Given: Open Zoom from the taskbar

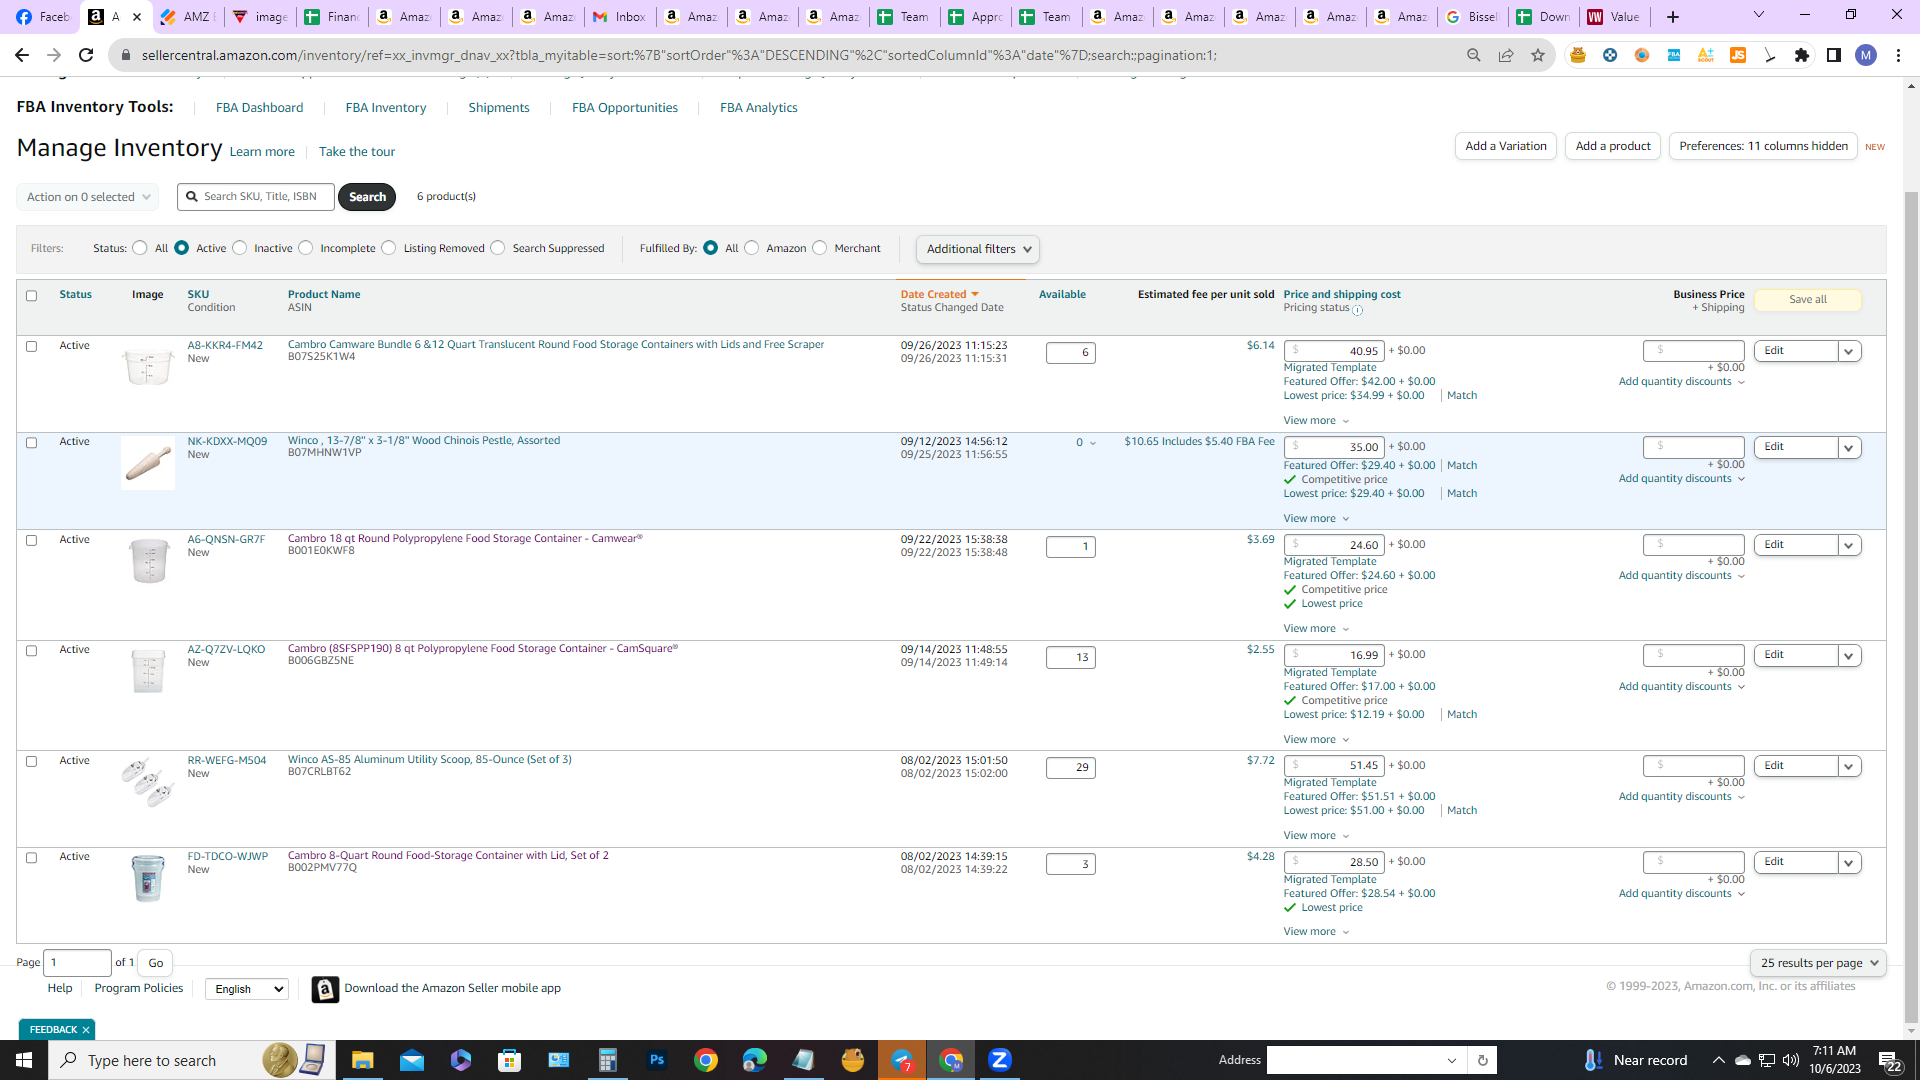Looking at the screenshot, I should coord(1000,1060).
